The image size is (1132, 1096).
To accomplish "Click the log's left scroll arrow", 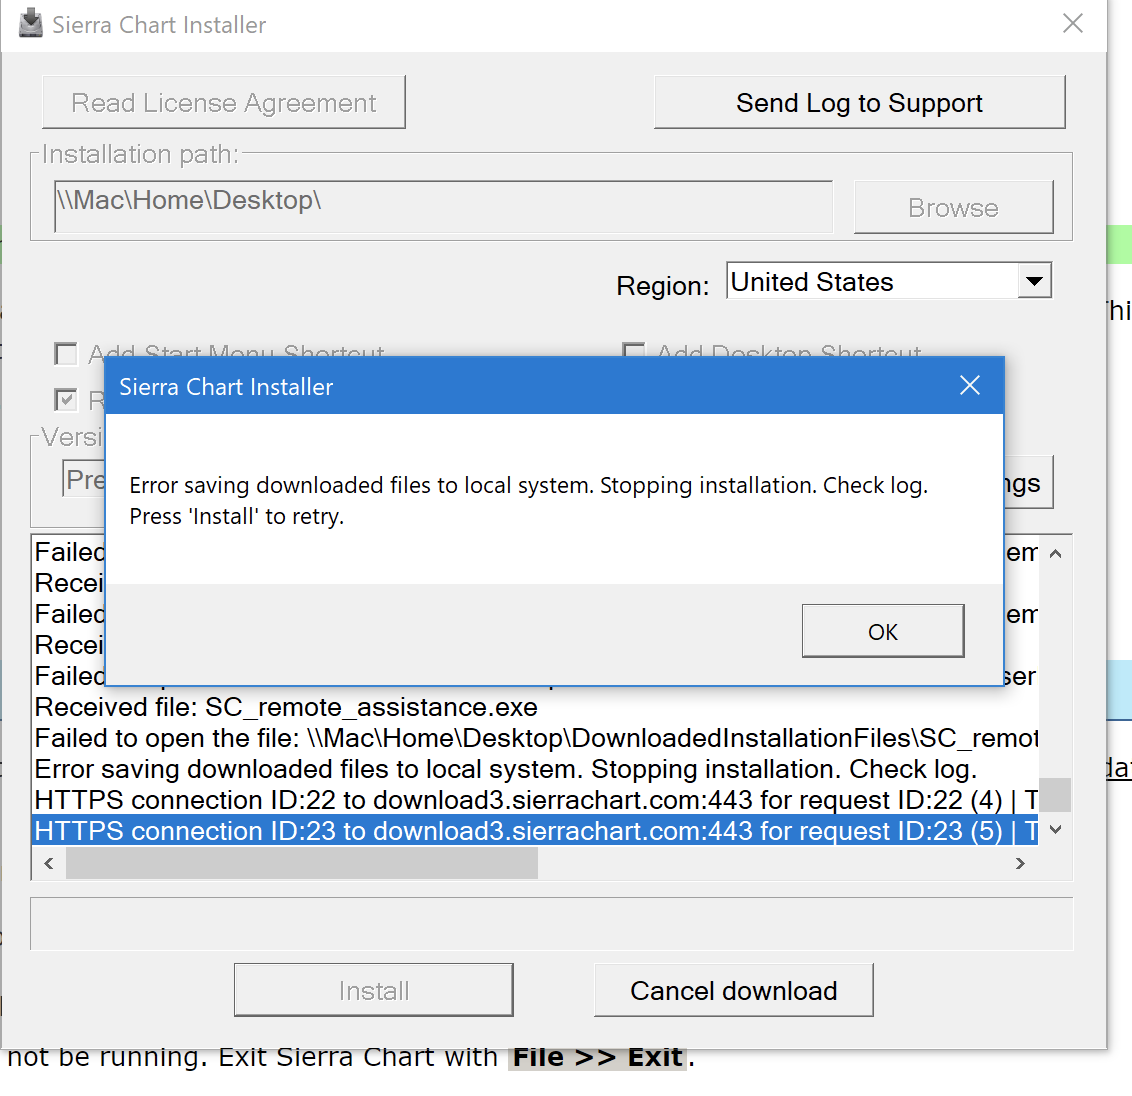I will 48,863.
